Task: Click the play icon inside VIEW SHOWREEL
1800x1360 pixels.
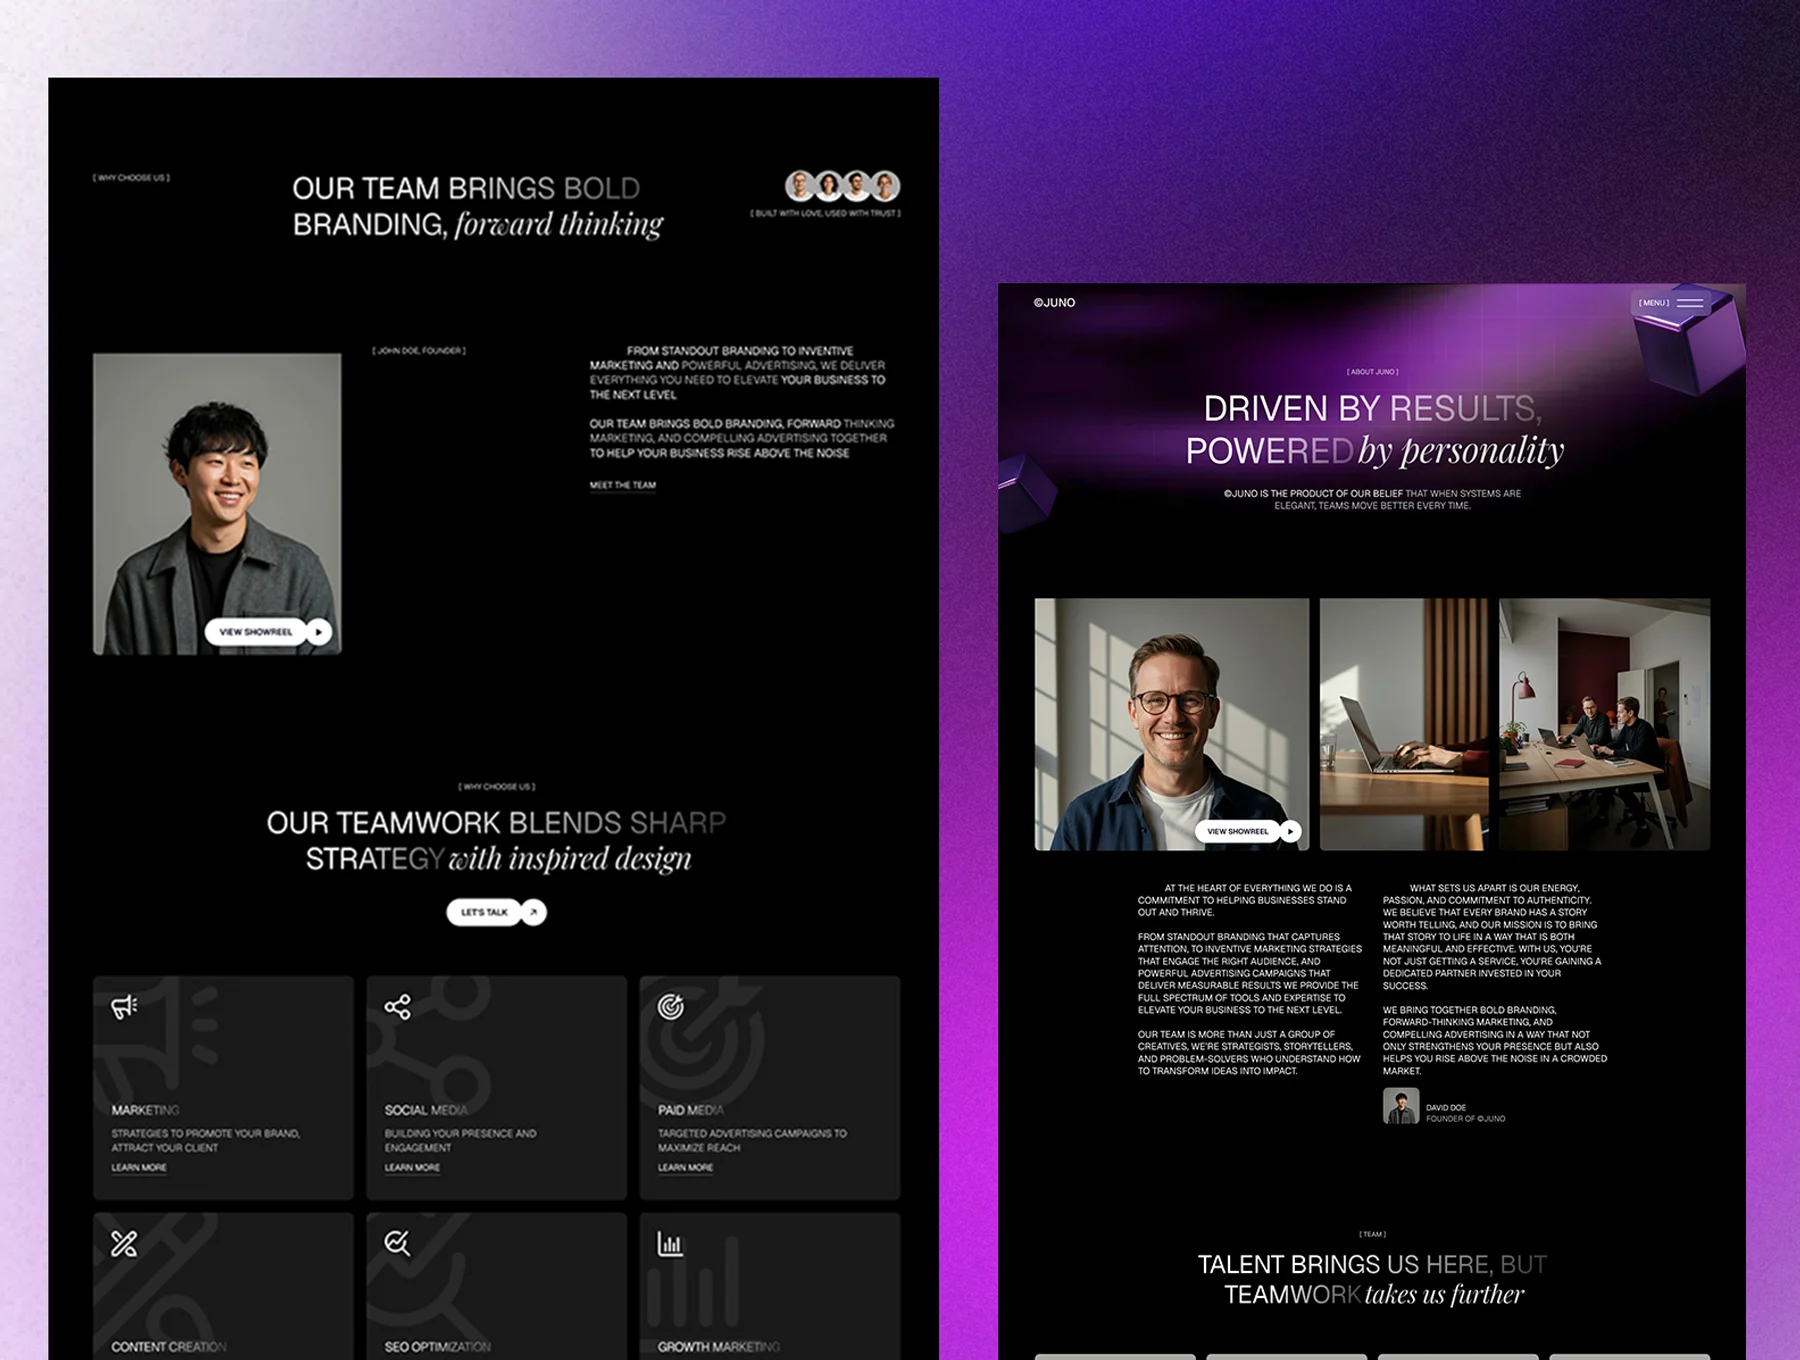Action: coord(319,632)
